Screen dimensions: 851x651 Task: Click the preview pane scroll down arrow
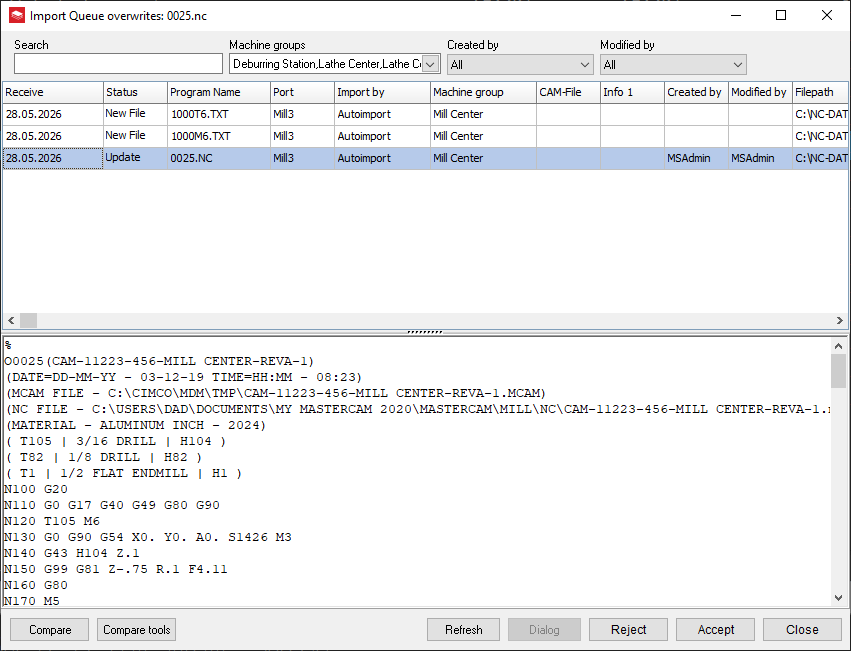pyautogui.click(x=839, y=598)
